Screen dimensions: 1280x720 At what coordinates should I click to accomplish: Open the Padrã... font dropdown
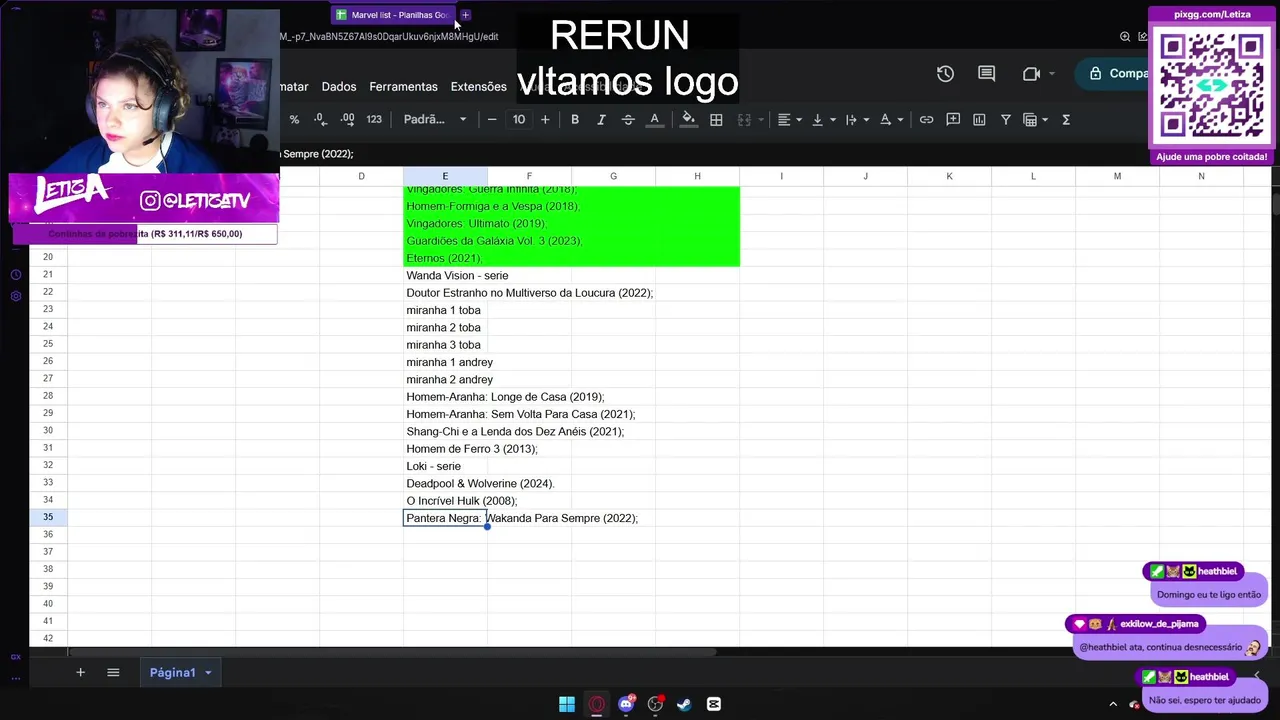(435, 119)
